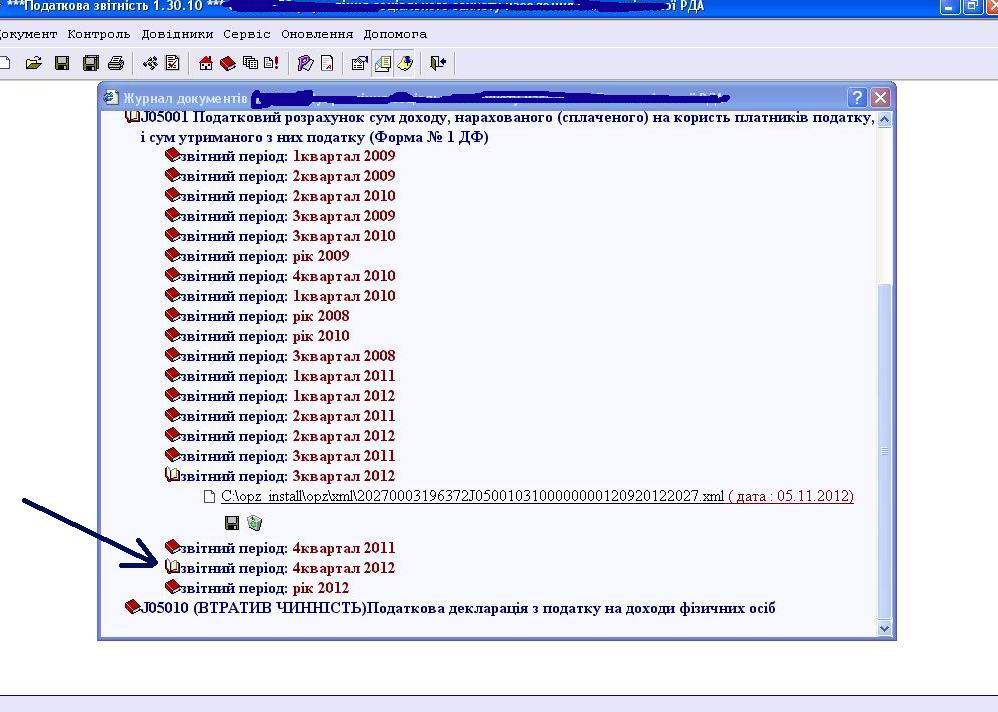Click the red house toolbar icon
Viewport: 998px width, 712px height.
click(x=207, y=63)
